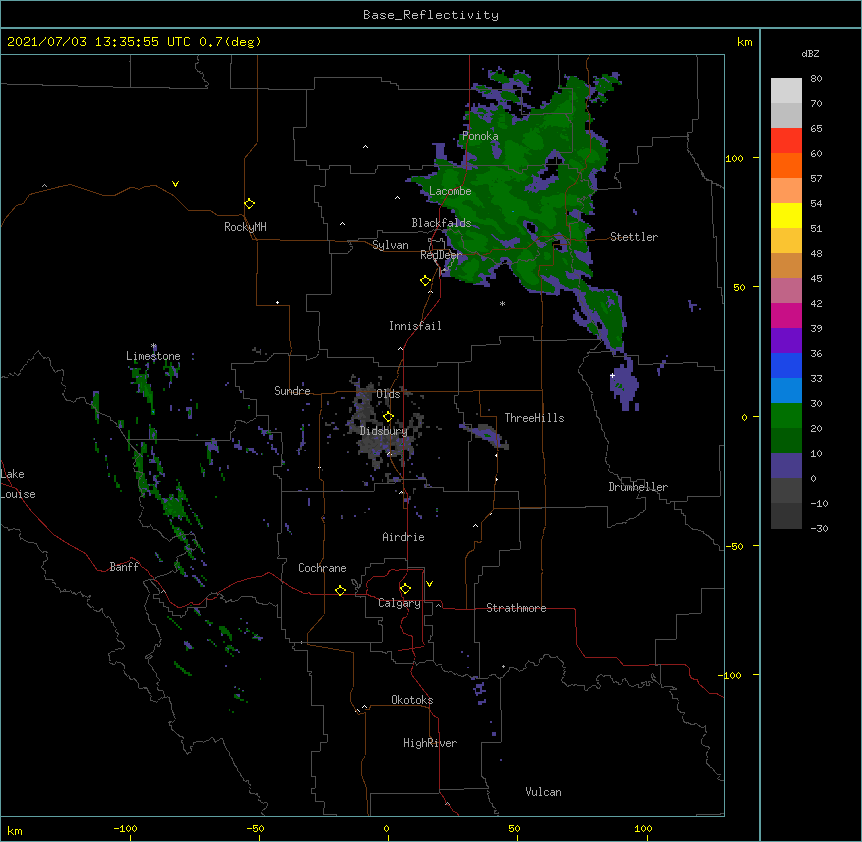
Task: Click the -30 dBZ value in the legend
Action: pyautogui.click(x=819, y=528)
